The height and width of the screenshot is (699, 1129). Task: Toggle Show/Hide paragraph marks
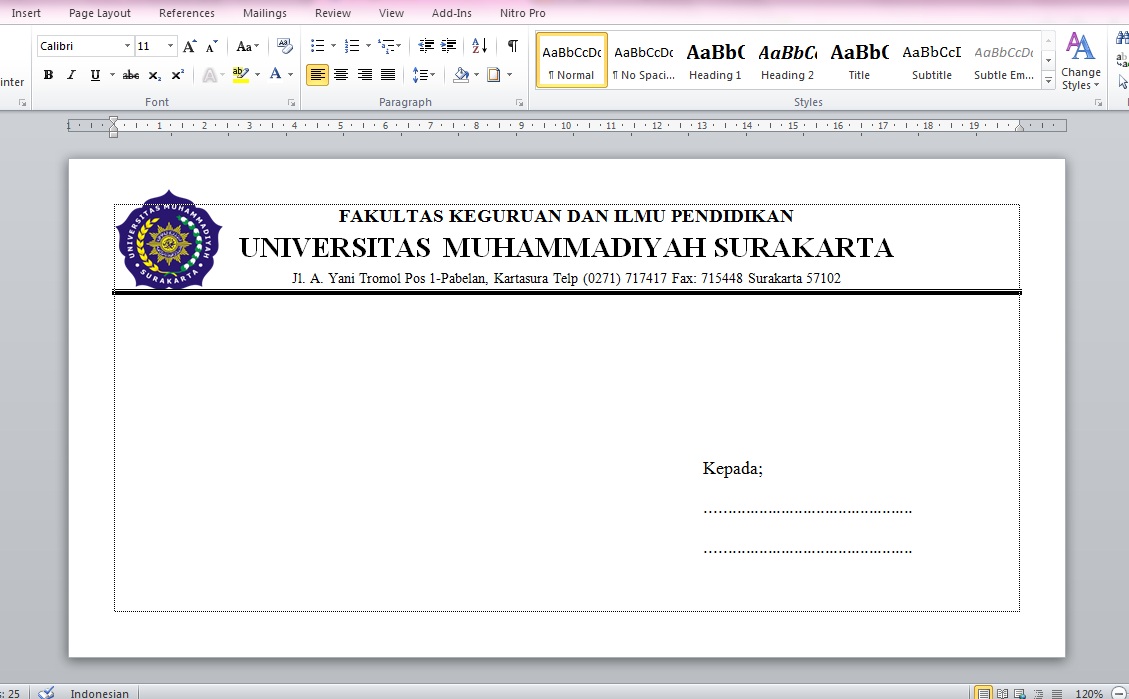(x=513, y=46)
